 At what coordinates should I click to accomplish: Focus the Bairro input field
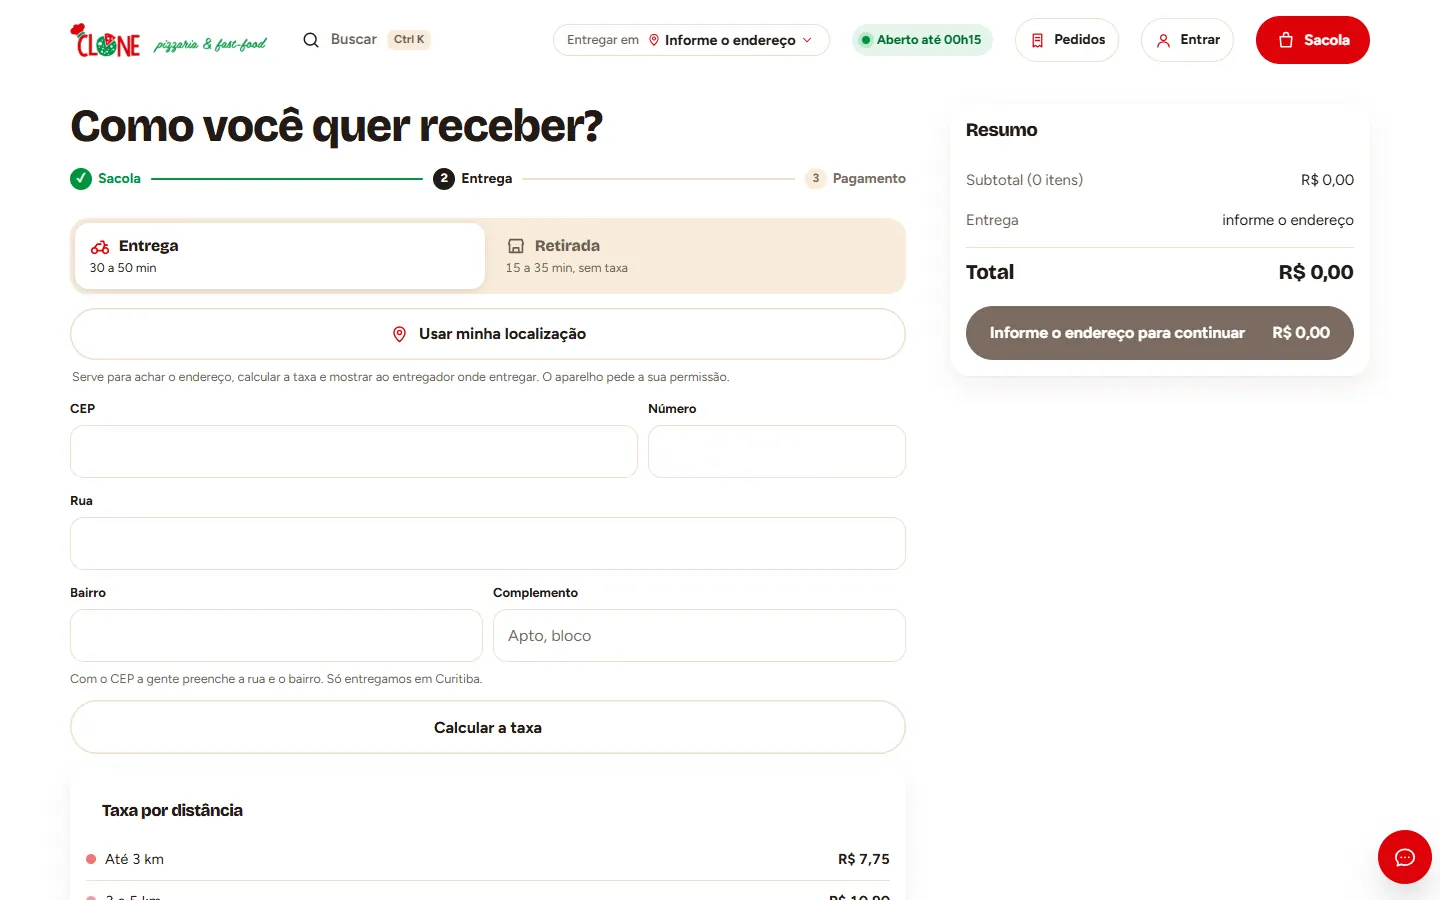coord(276,635)
